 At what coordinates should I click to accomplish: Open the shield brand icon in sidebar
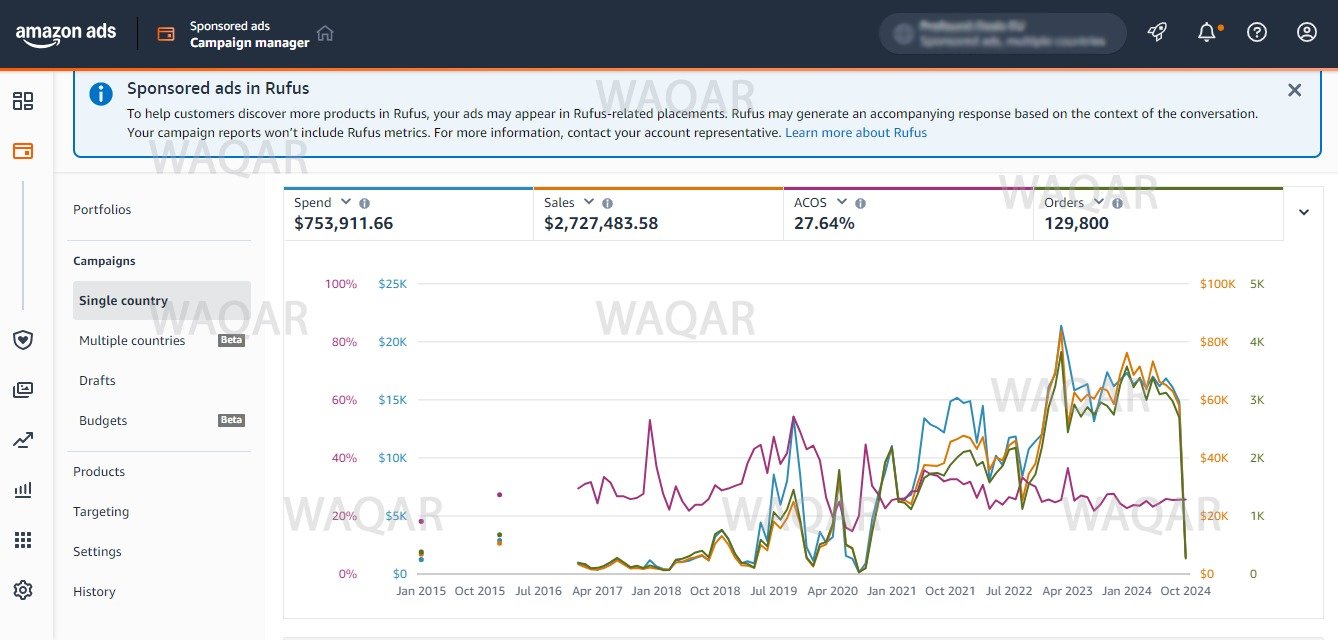click(x=23, y=340)
